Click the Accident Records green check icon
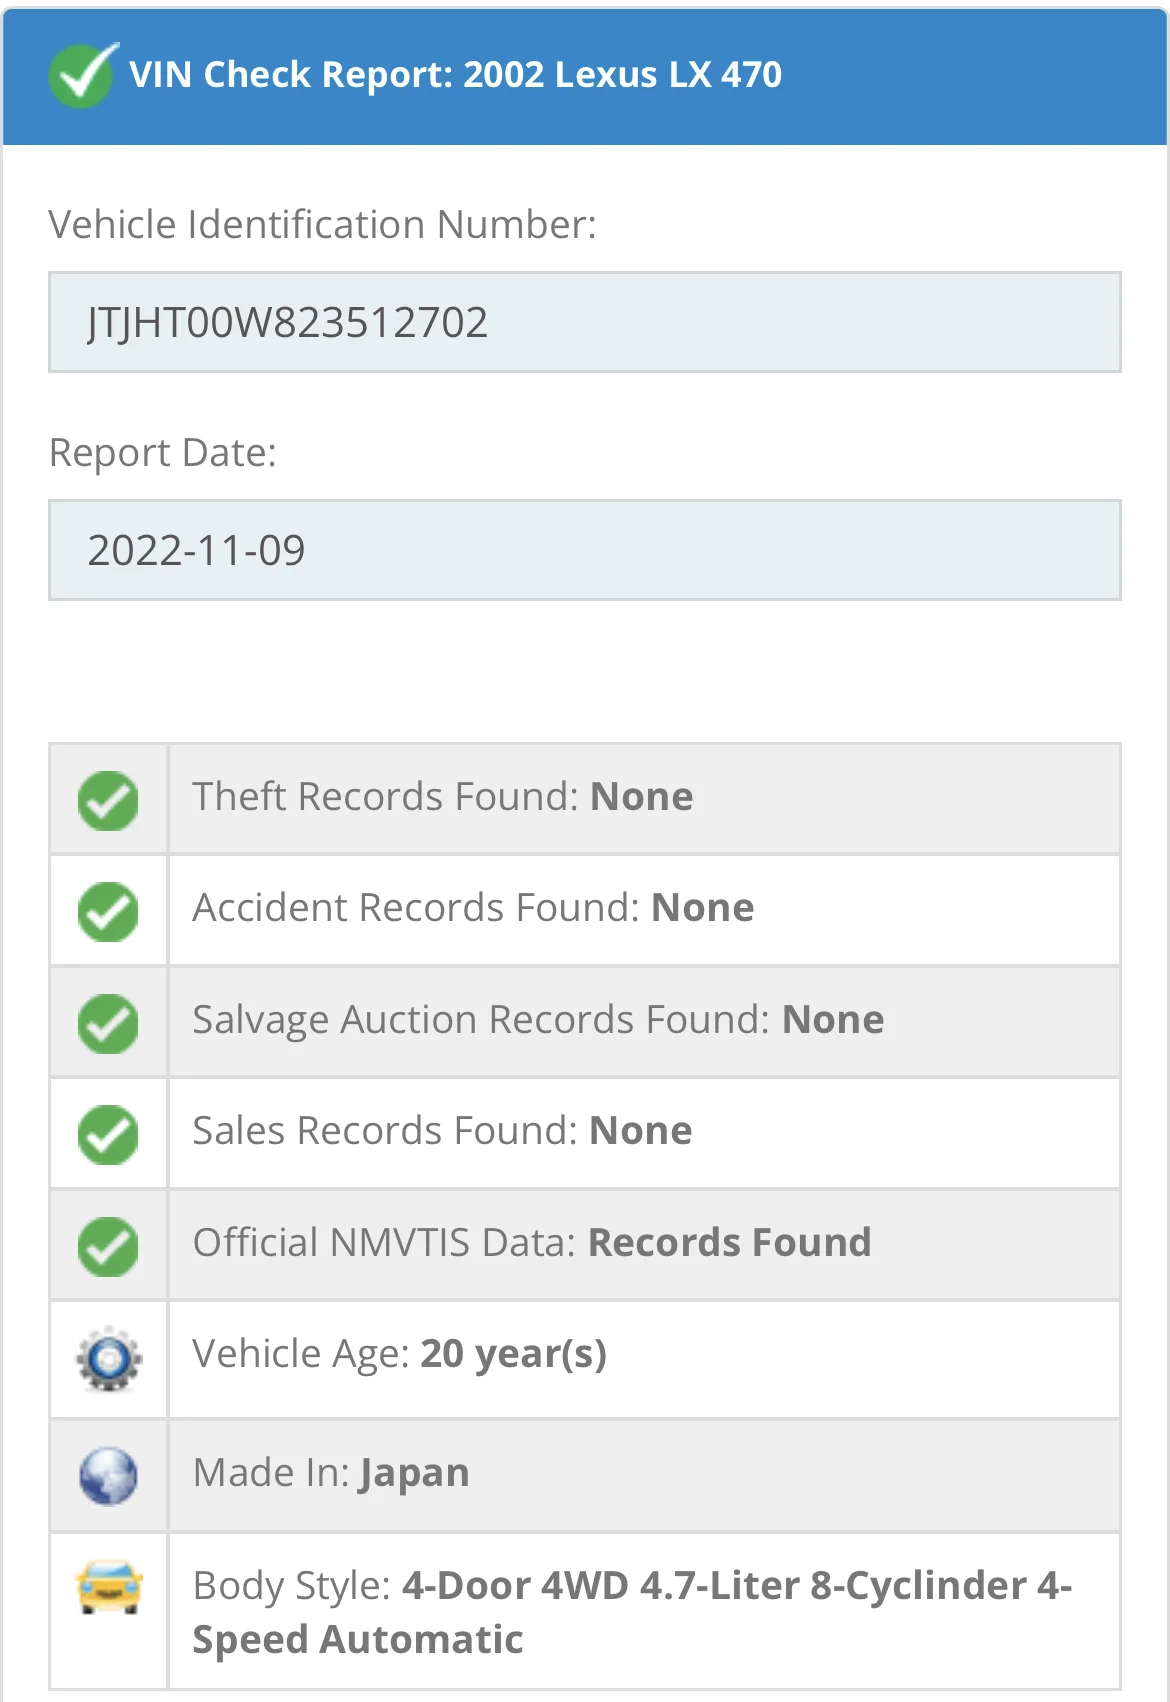Screen dimensions: 1170x1702 (x=108, y=911)
